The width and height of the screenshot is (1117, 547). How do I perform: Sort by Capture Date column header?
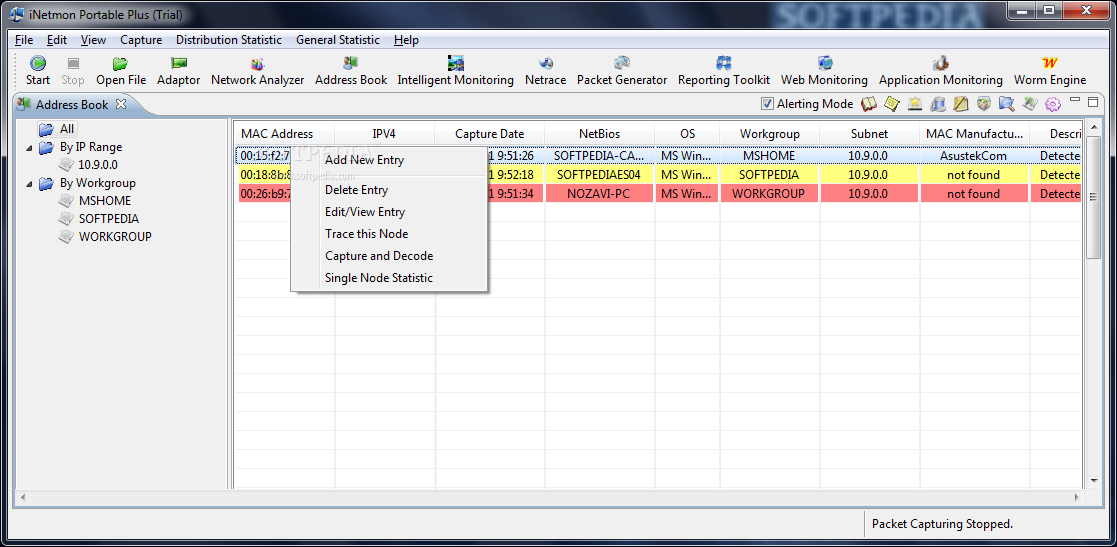490,134
